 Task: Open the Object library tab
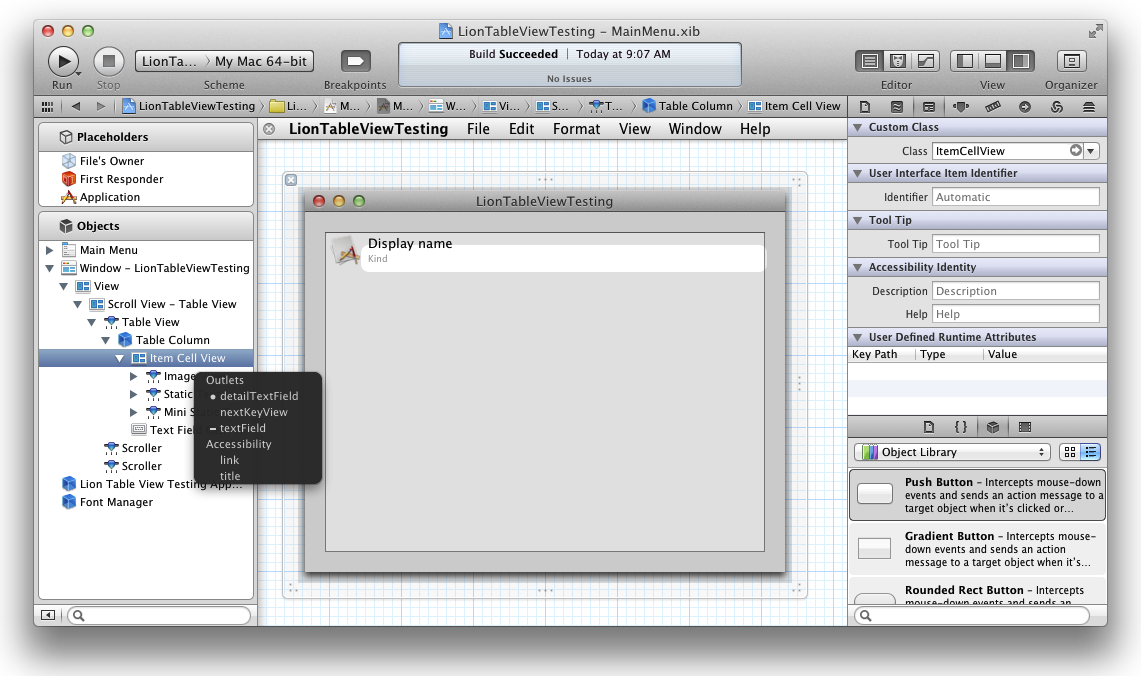click(x=993, y=427)
